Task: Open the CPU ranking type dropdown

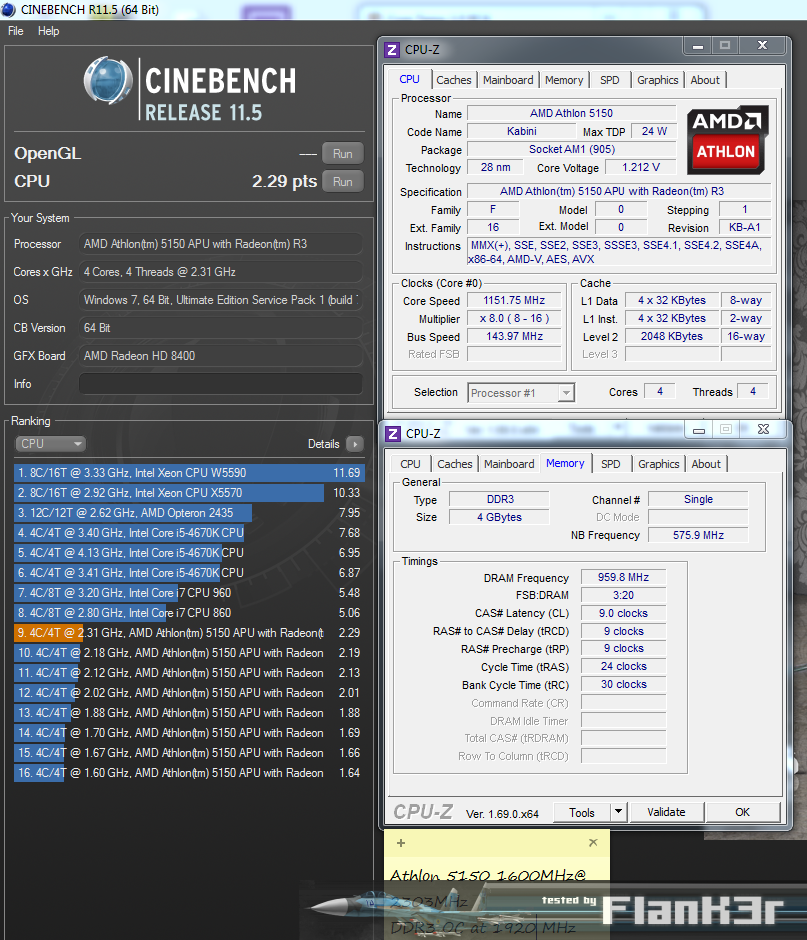Action: click(x=50, y=444)
